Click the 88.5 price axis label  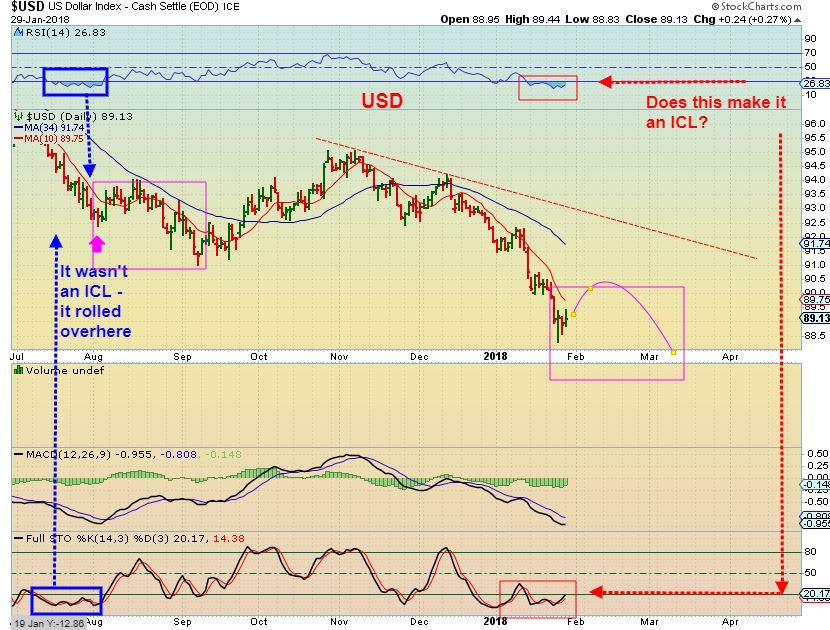(x=815, y=335)
